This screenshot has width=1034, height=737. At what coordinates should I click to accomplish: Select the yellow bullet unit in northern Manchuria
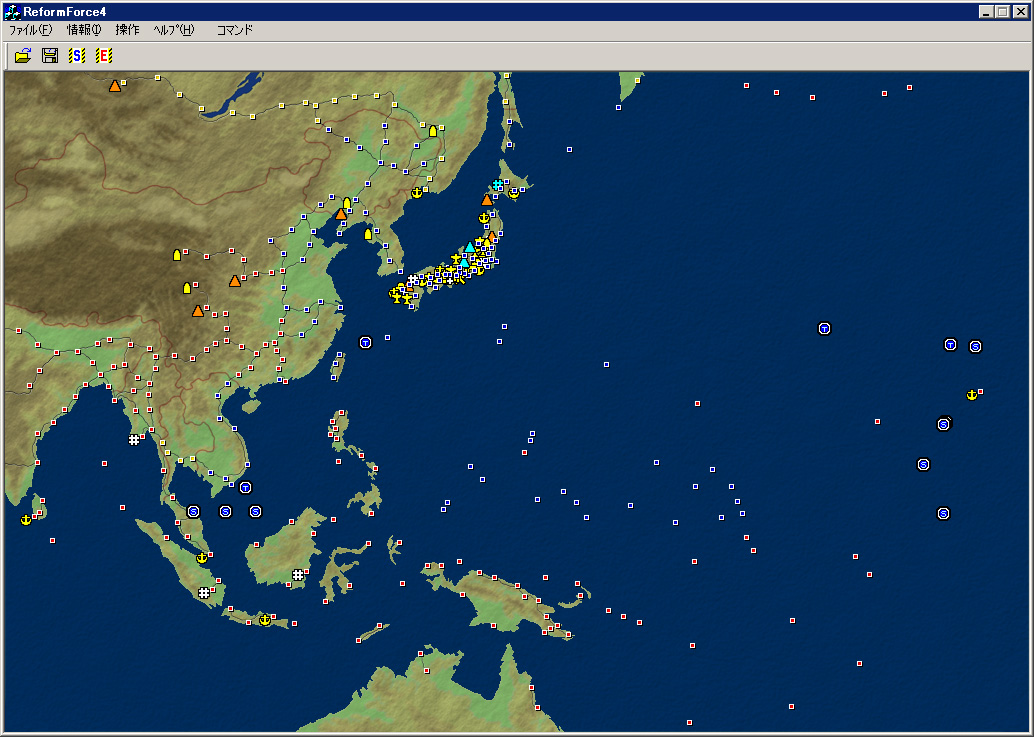coord(433,131)
